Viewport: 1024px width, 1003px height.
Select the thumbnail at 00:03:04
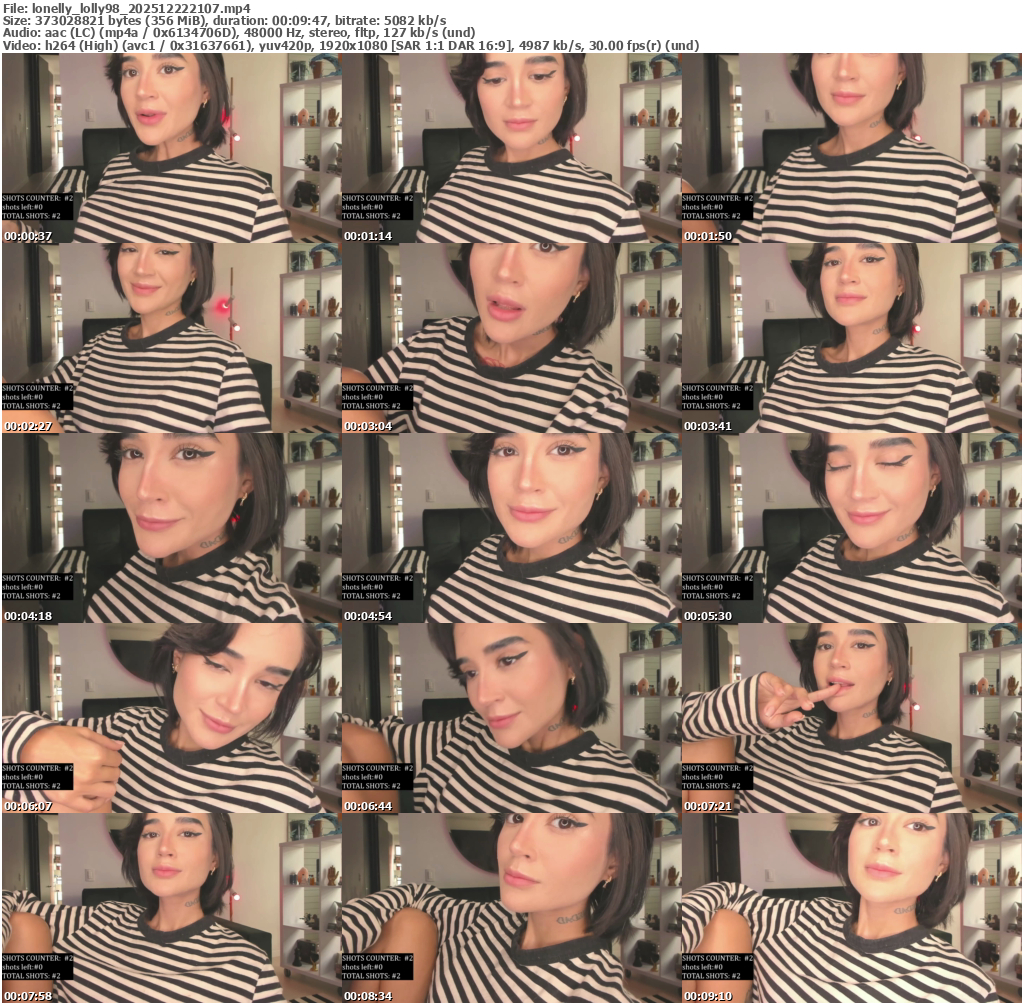(x=511, y=338)
